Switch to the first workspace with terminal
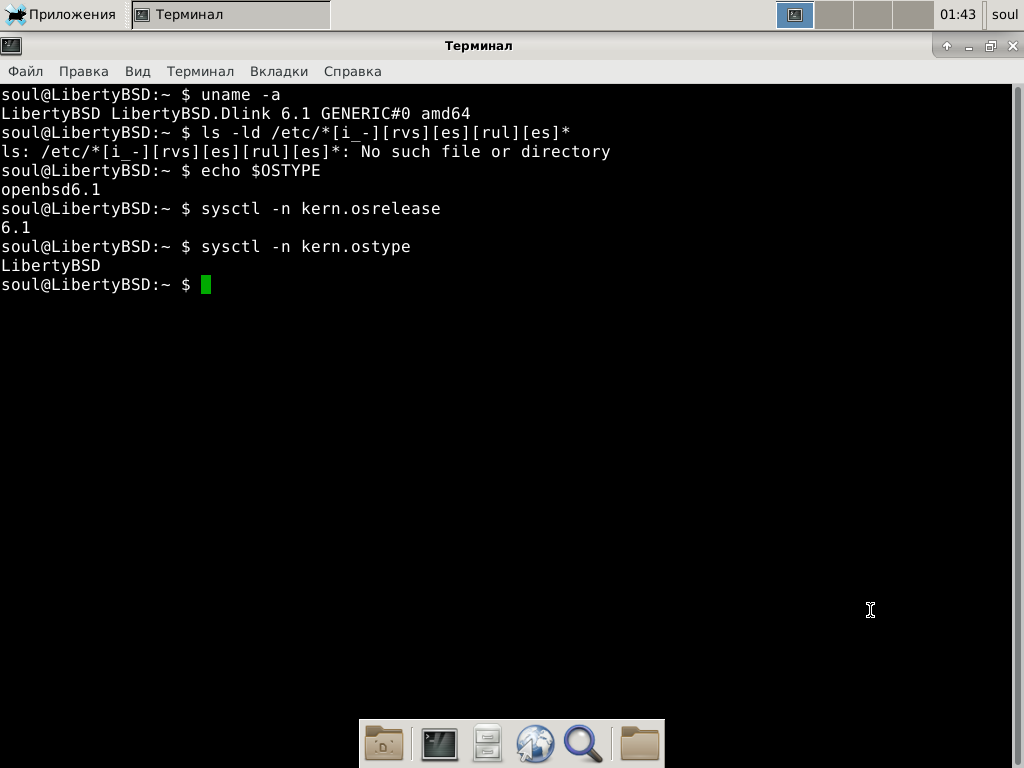Viewport: 1024px width, 768px height. coord(795,15)
